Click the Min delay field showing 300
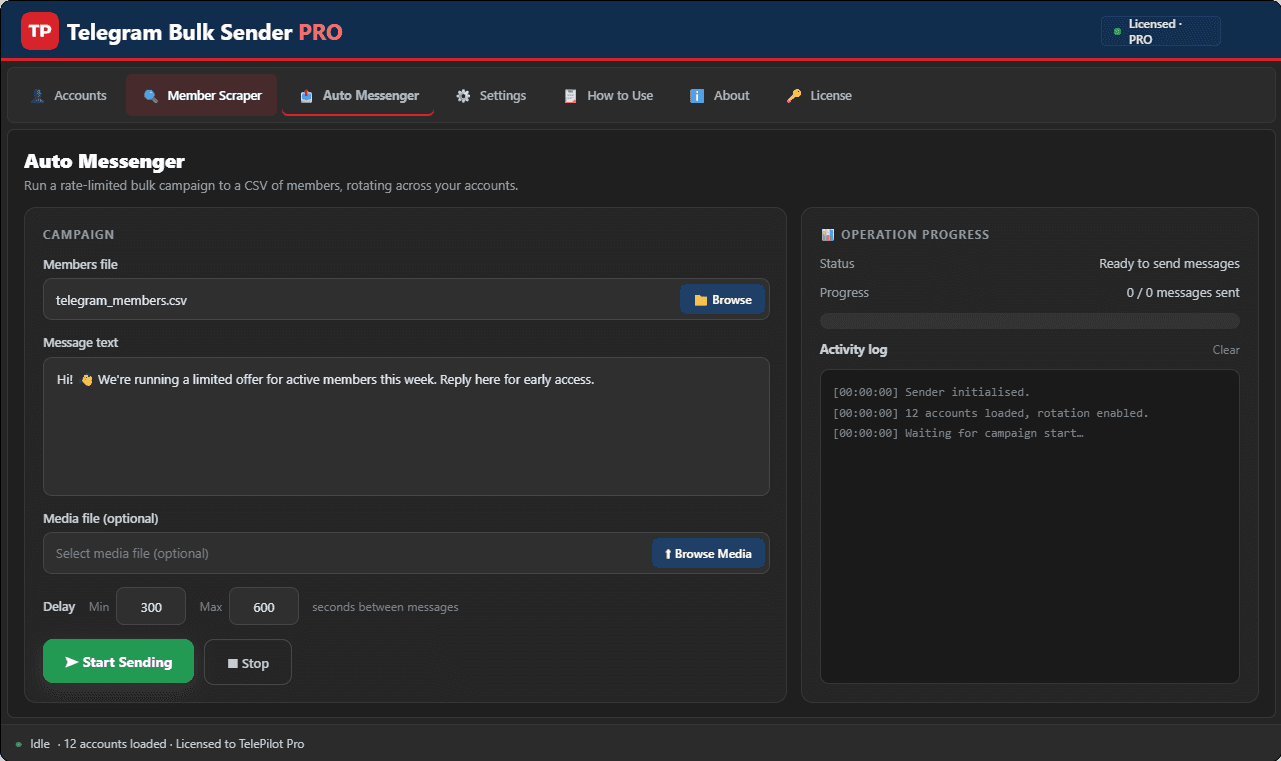 click(151, 607)
